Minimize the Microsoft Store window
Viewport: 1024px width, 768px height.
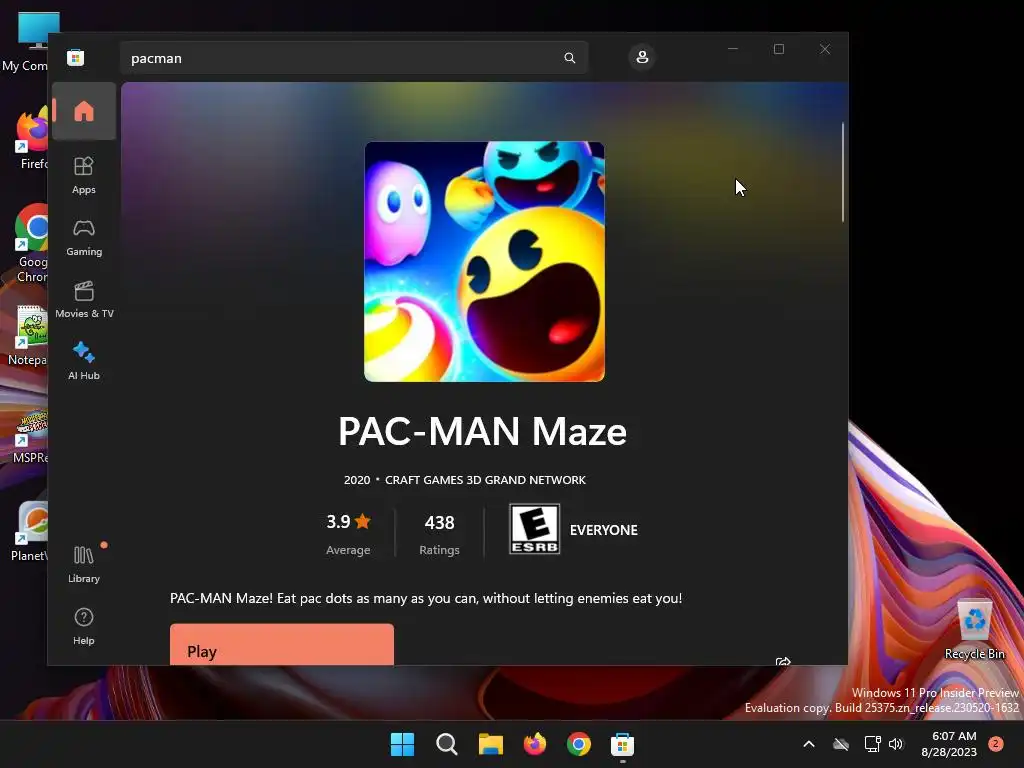point(733,49)
